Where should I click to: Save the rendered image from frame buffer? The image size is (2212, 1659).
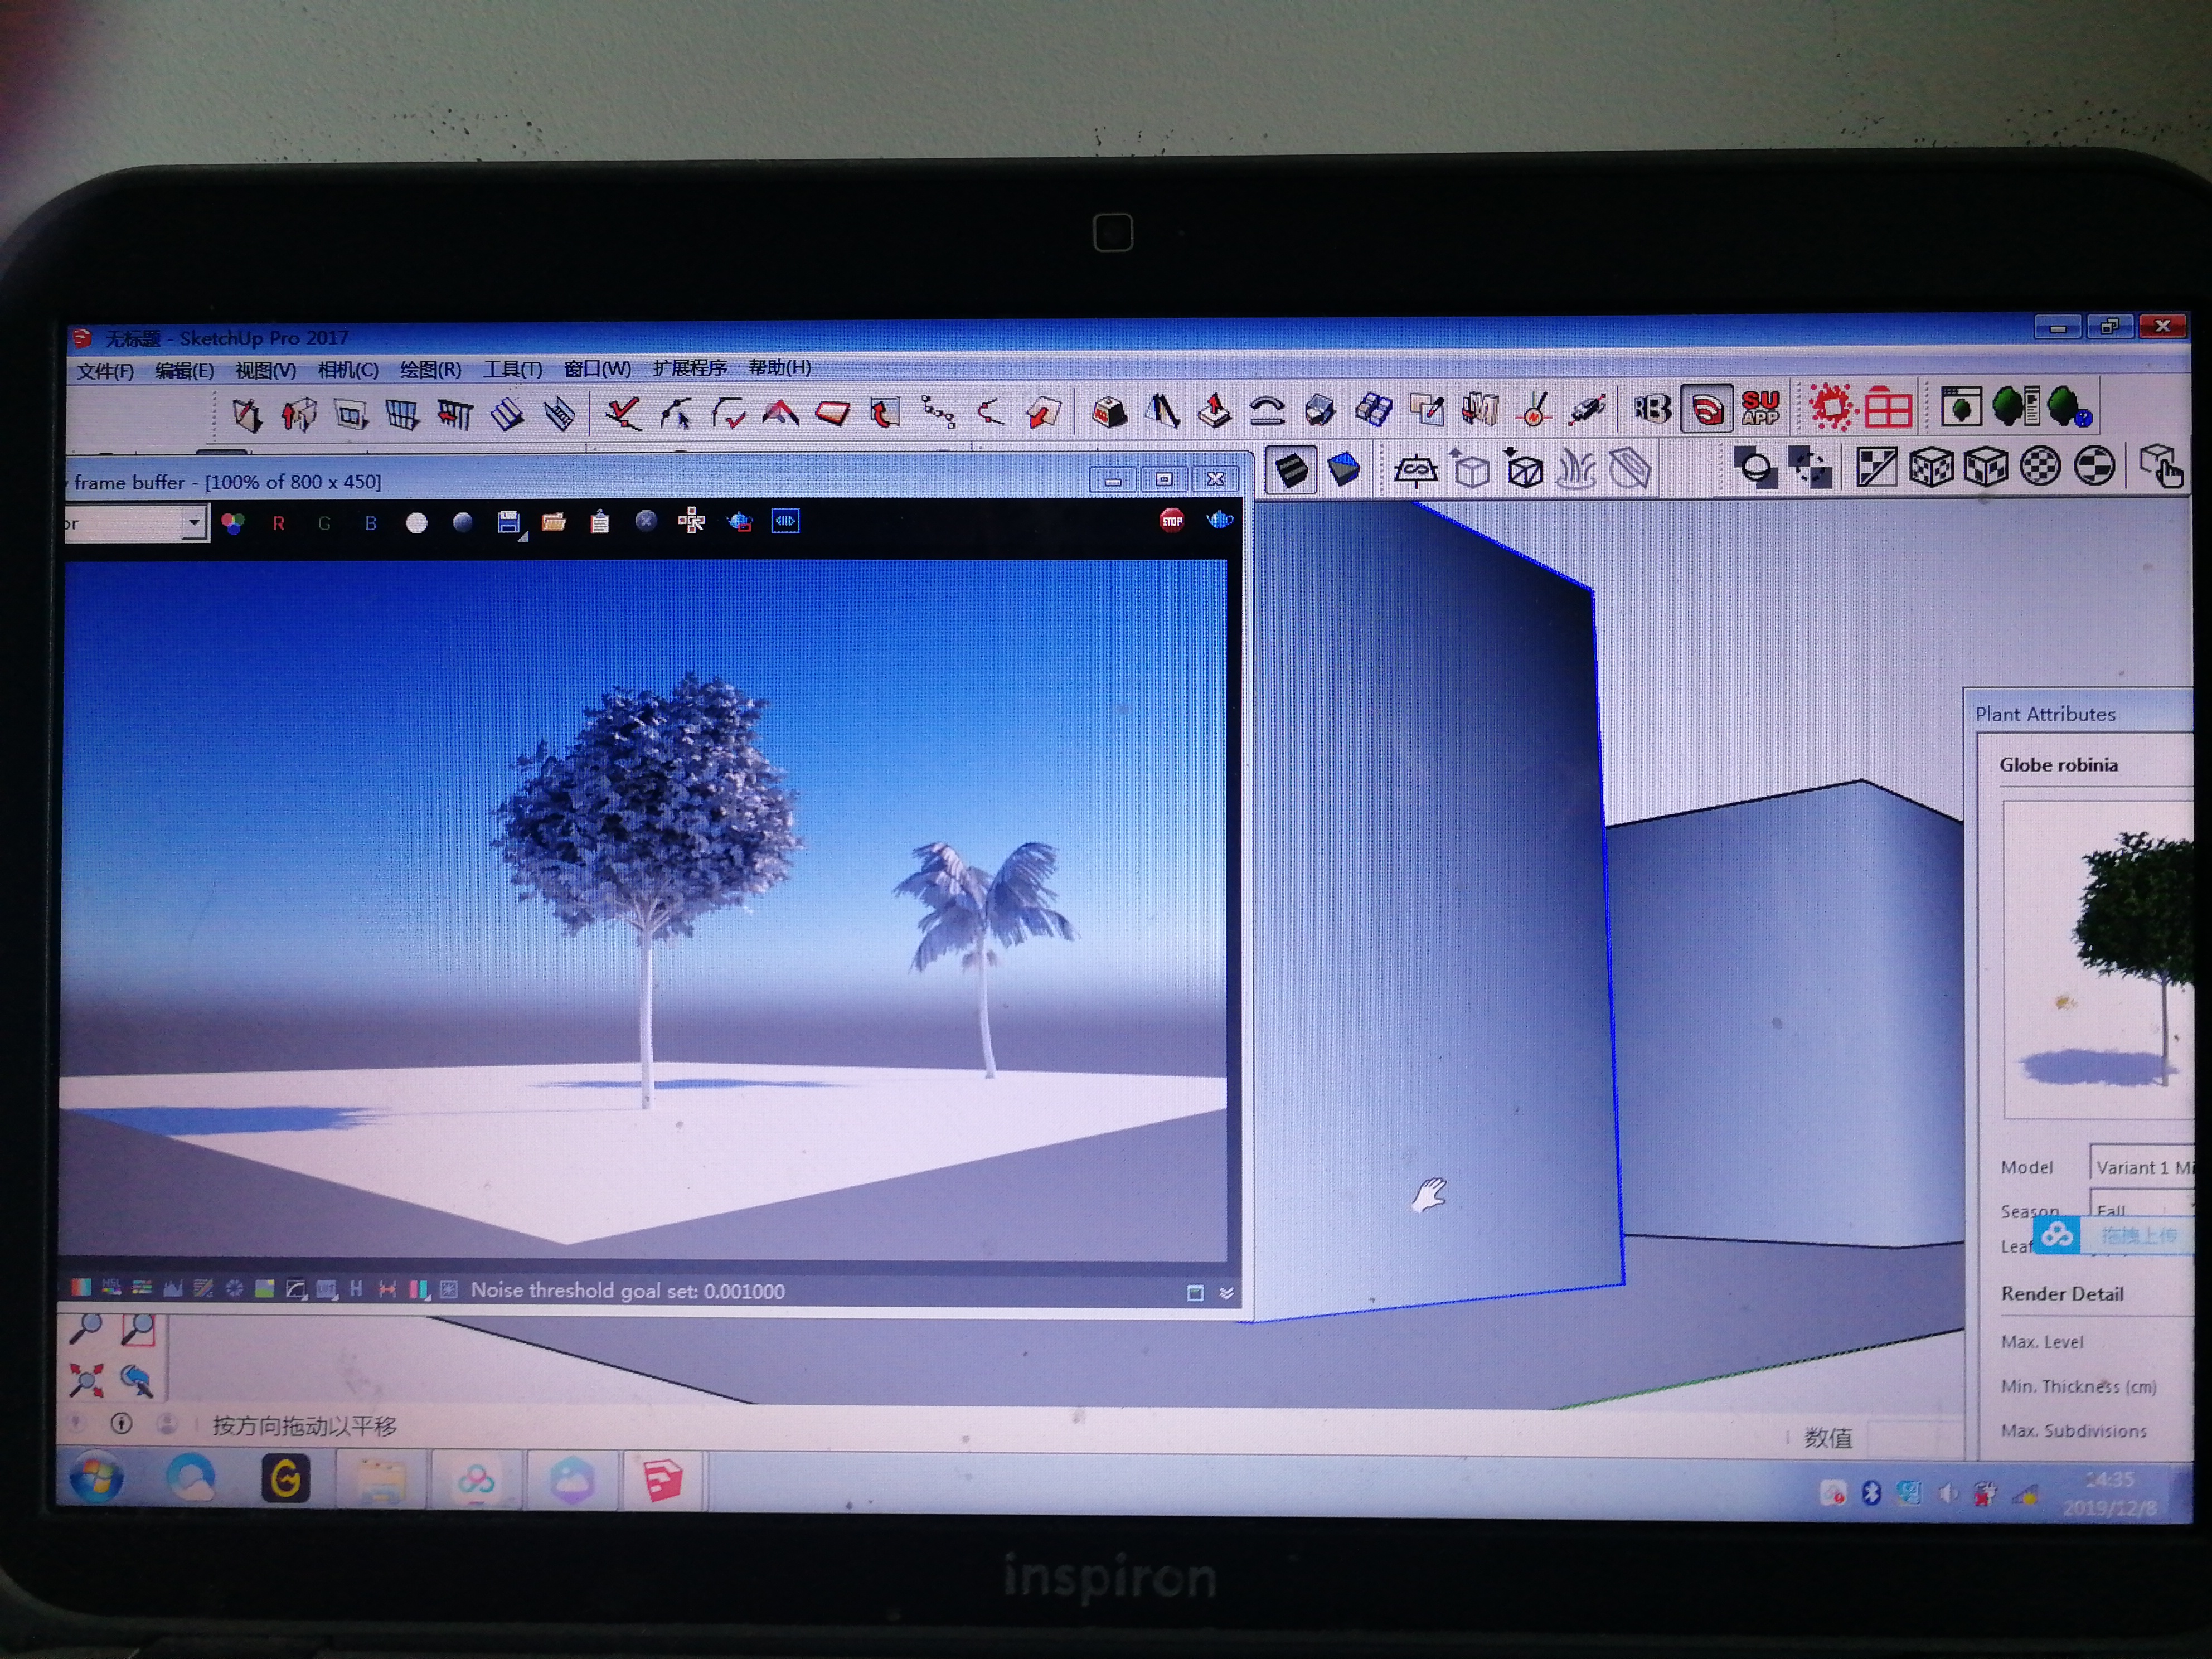pyautogui.click(x=509, y=522)
